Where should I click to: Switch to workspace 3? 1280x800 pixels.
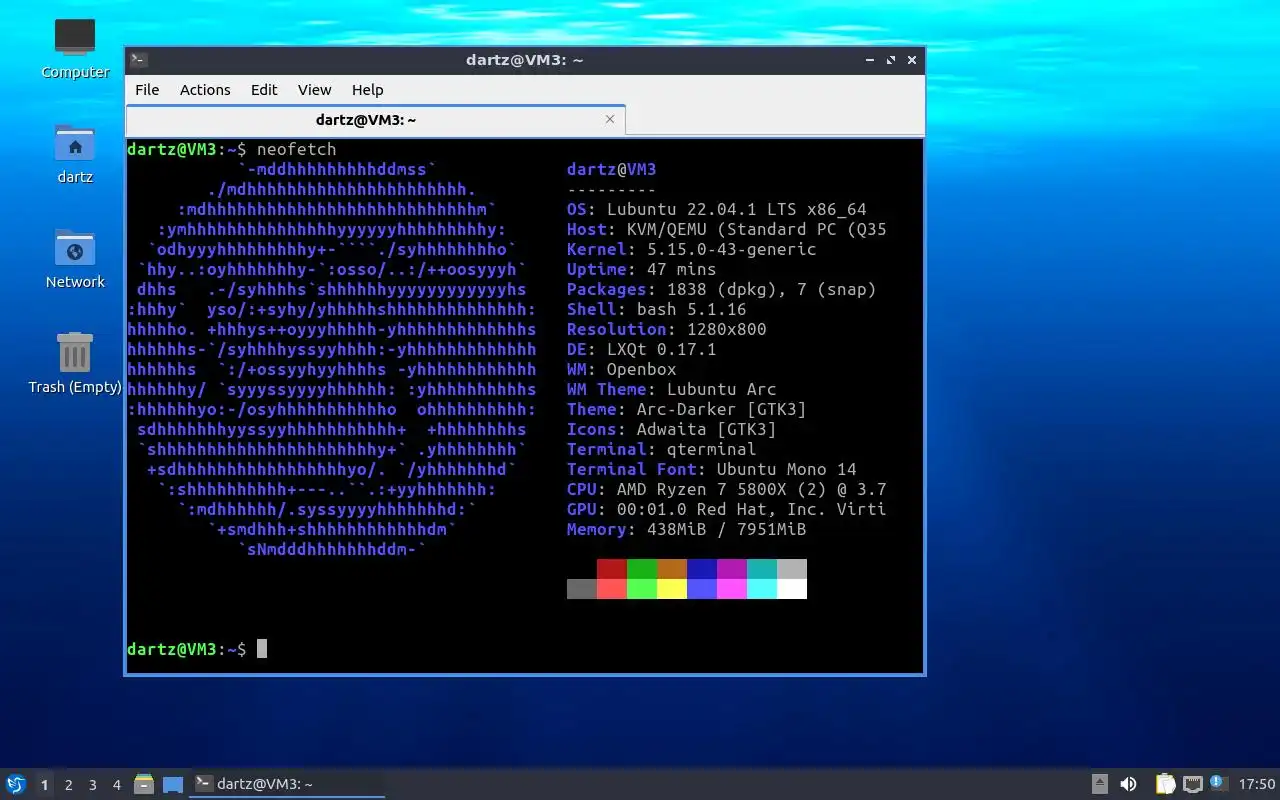(x=93, y=785)
